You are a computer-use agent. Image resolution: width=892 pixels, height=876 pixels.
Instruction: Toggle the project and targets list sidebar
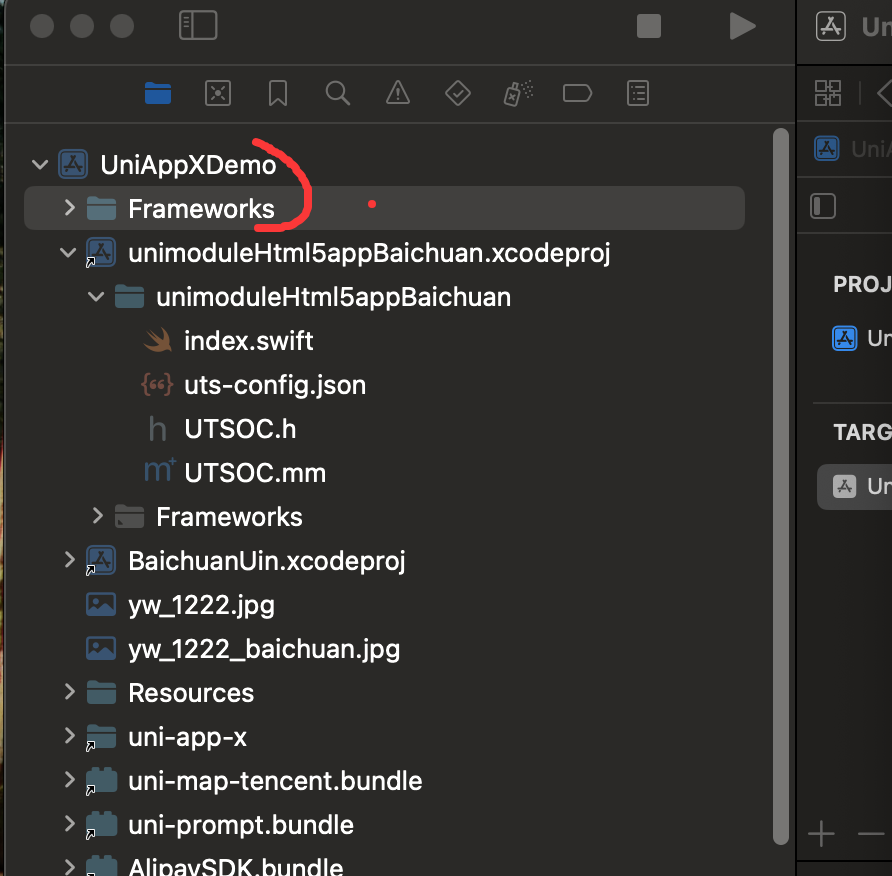823,206
